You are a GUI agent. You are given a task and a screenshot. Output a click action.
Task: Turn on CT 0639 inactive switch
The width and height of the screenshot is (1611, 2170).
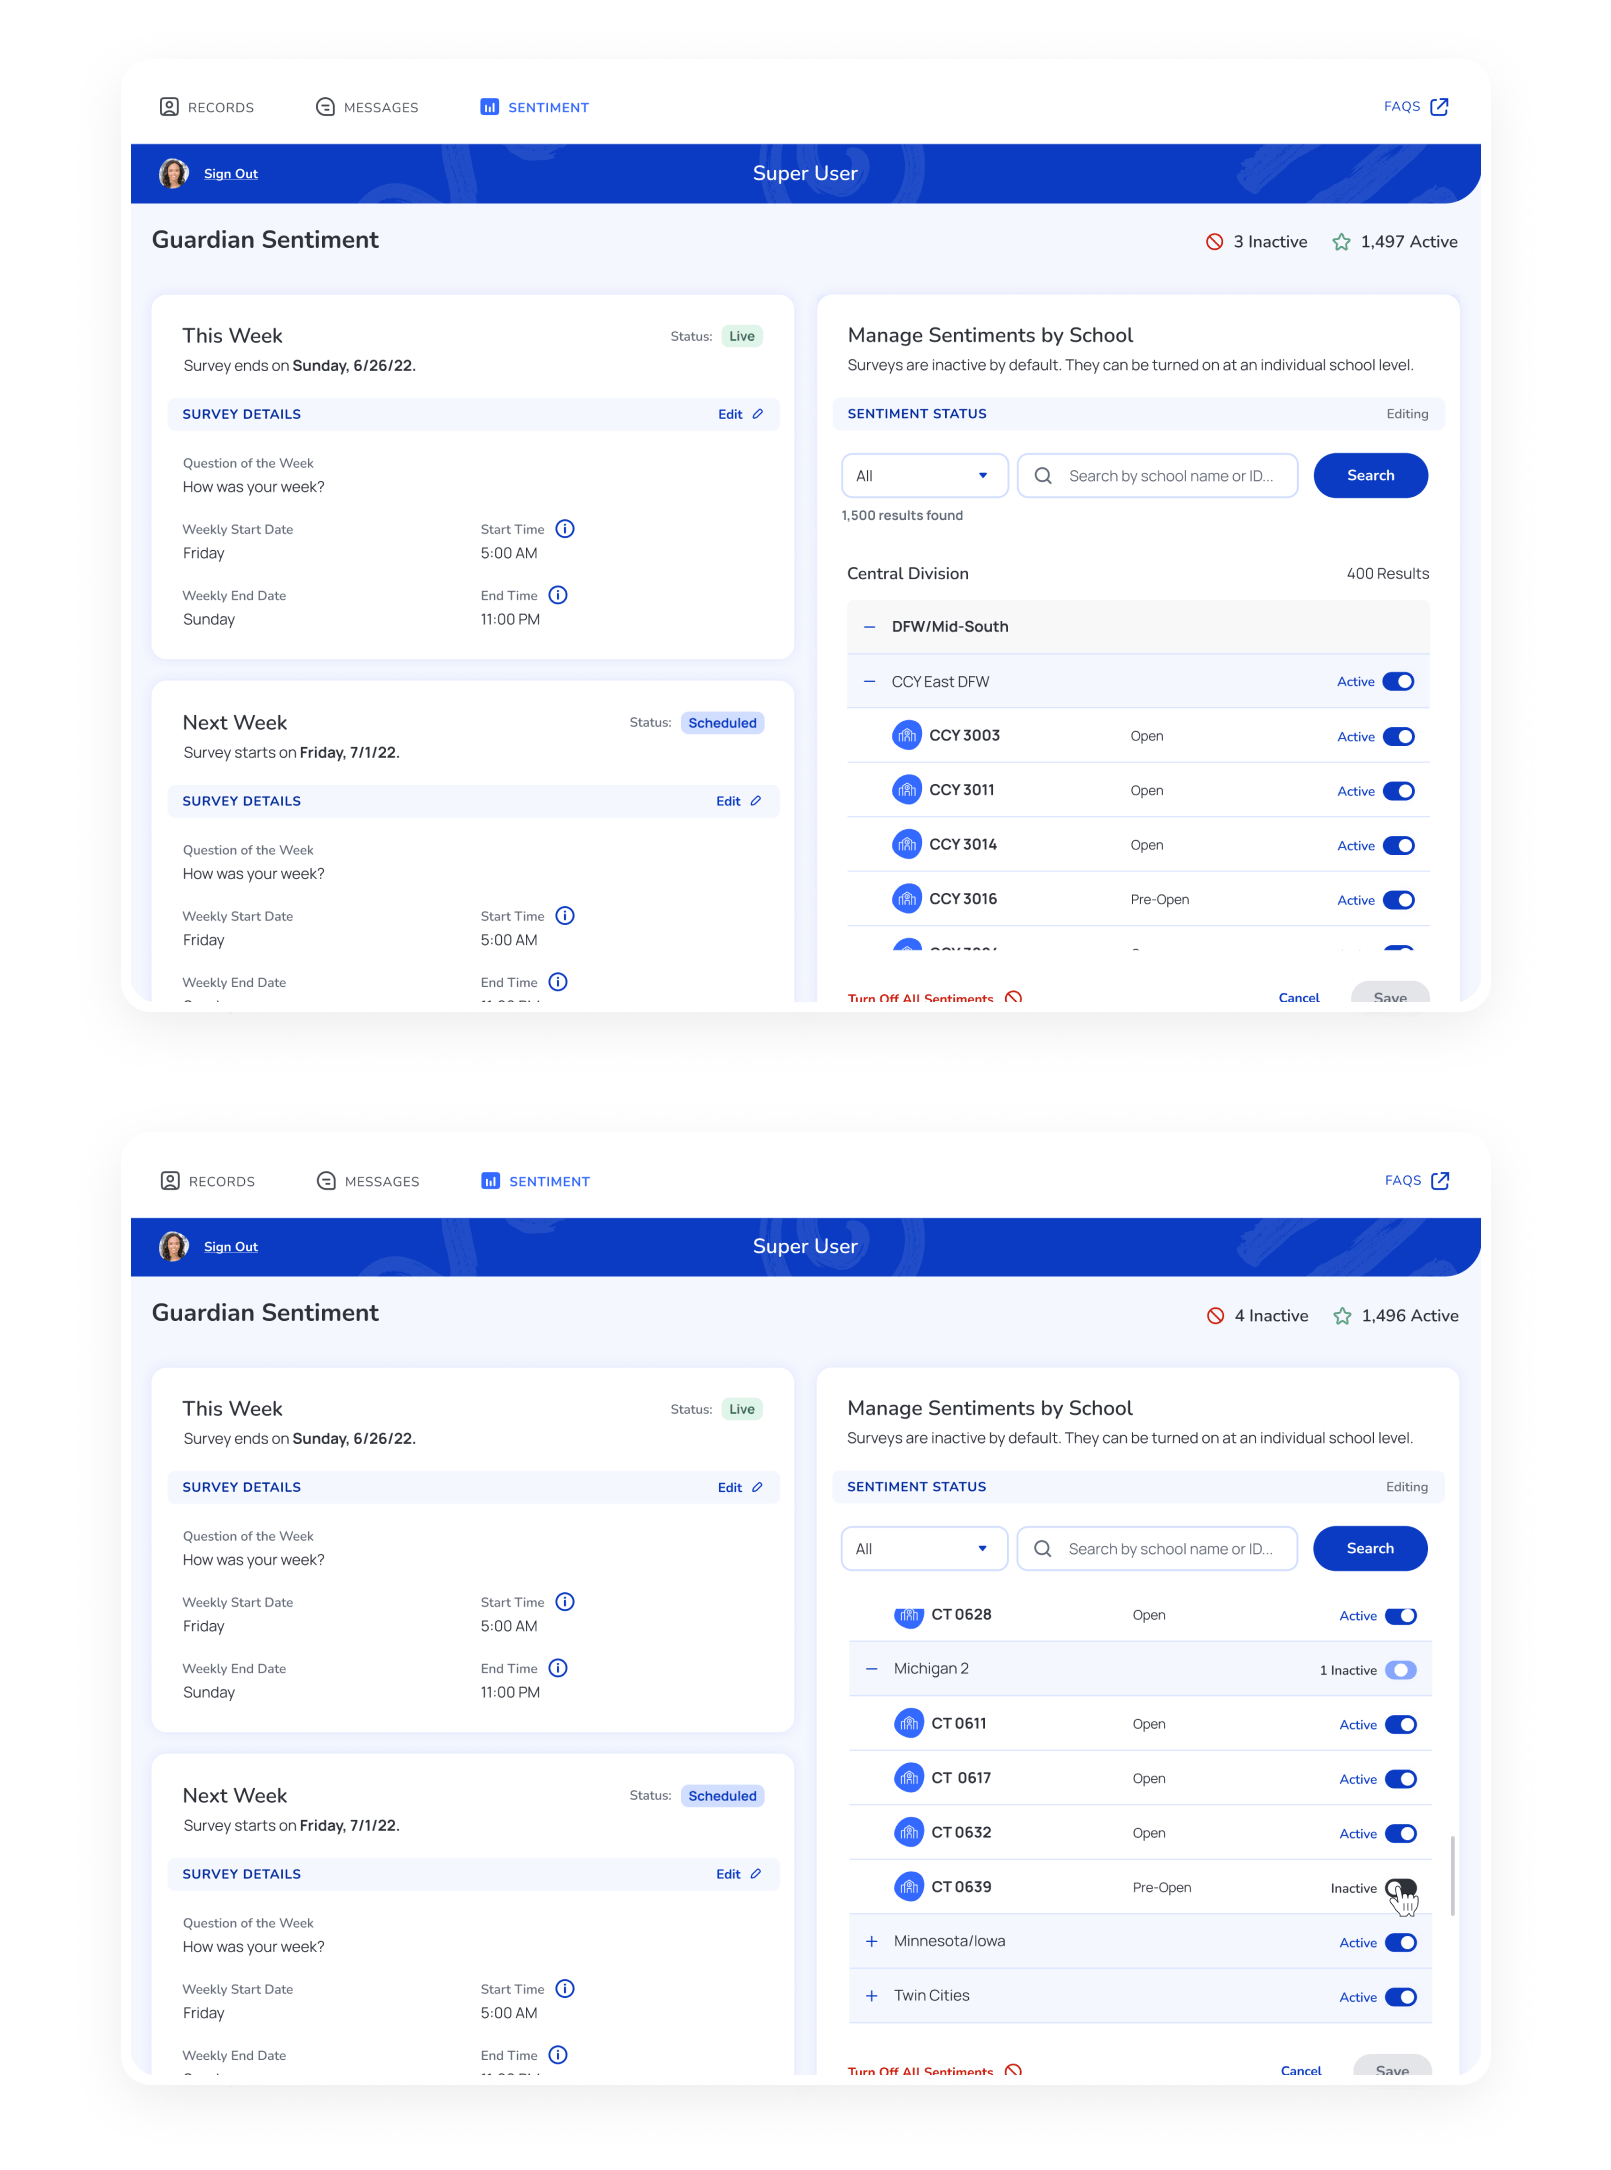pyautogui.click(x=1401, y=1888)
